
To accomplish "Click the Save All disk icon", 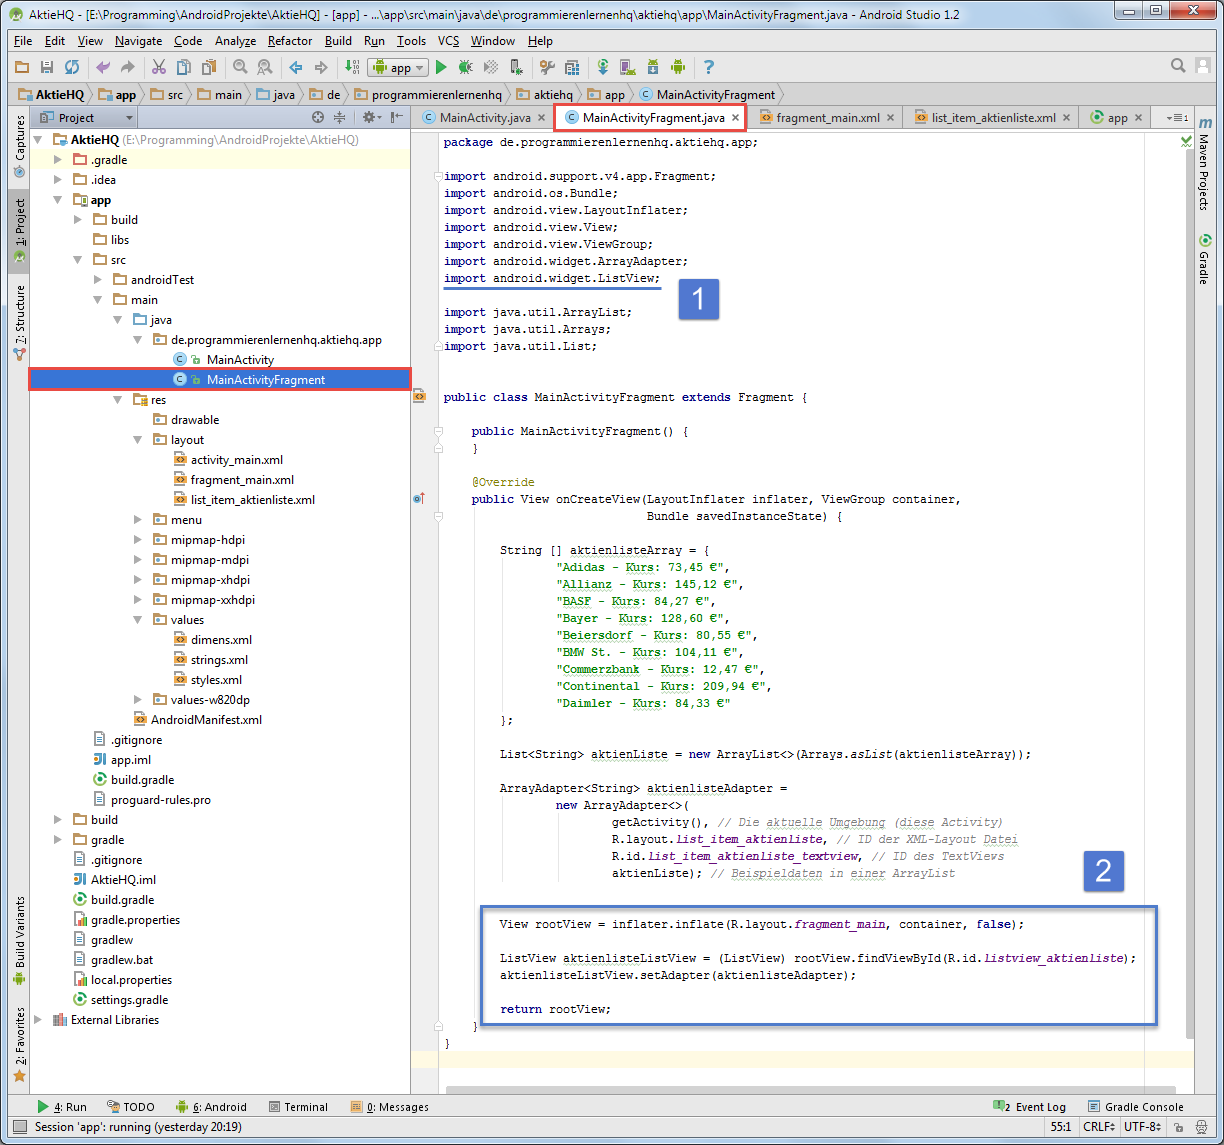I will (x=47, y=67).
